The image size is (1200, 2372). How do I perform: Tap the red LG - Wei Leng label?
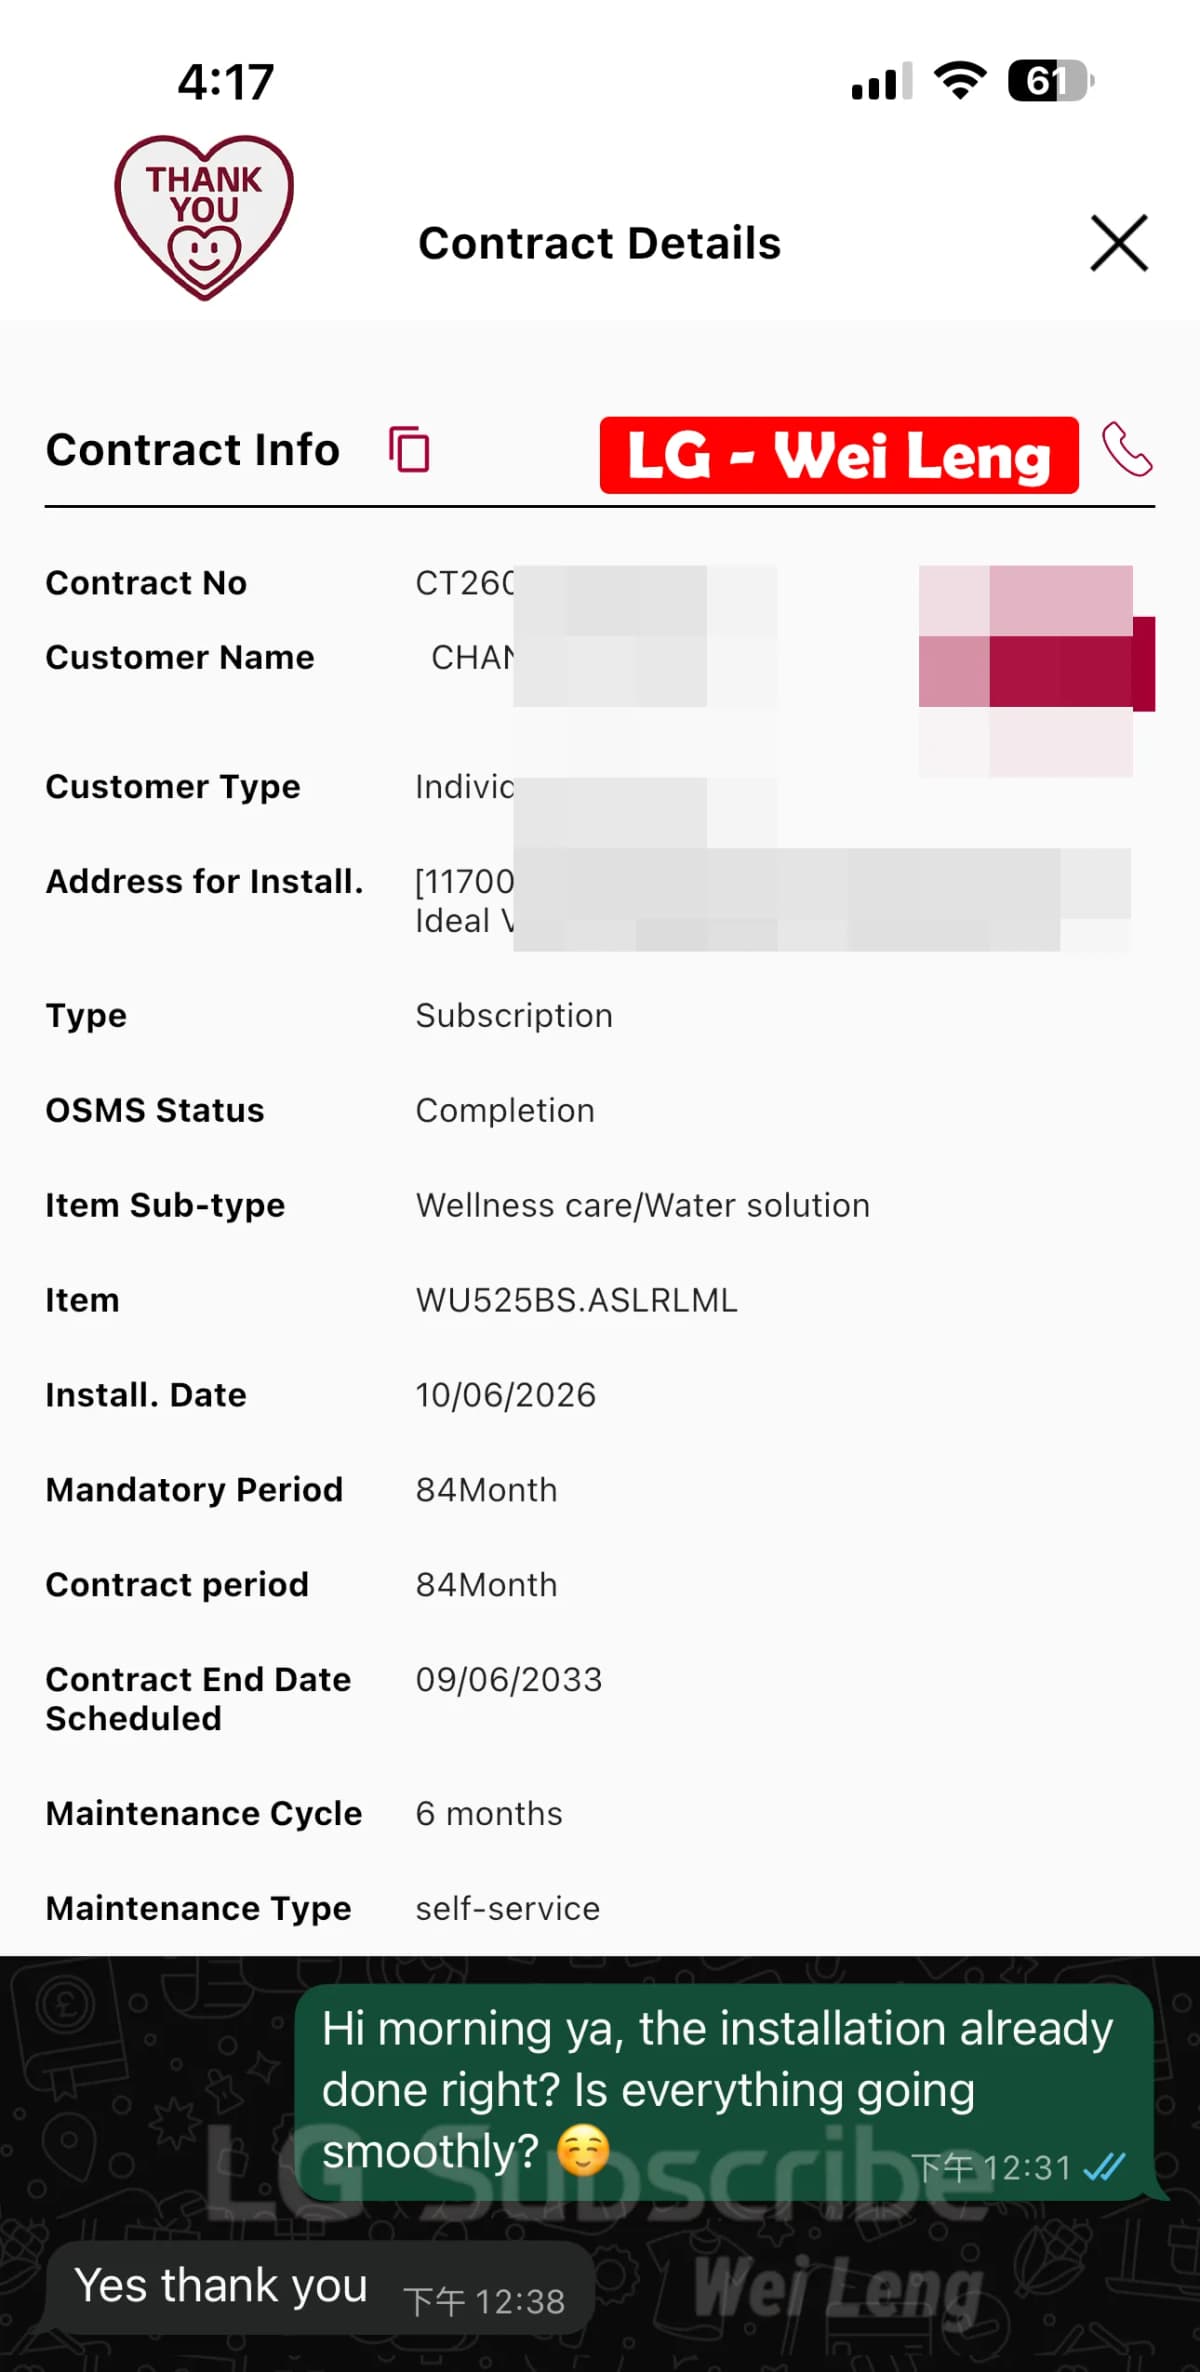click(839, 455)
